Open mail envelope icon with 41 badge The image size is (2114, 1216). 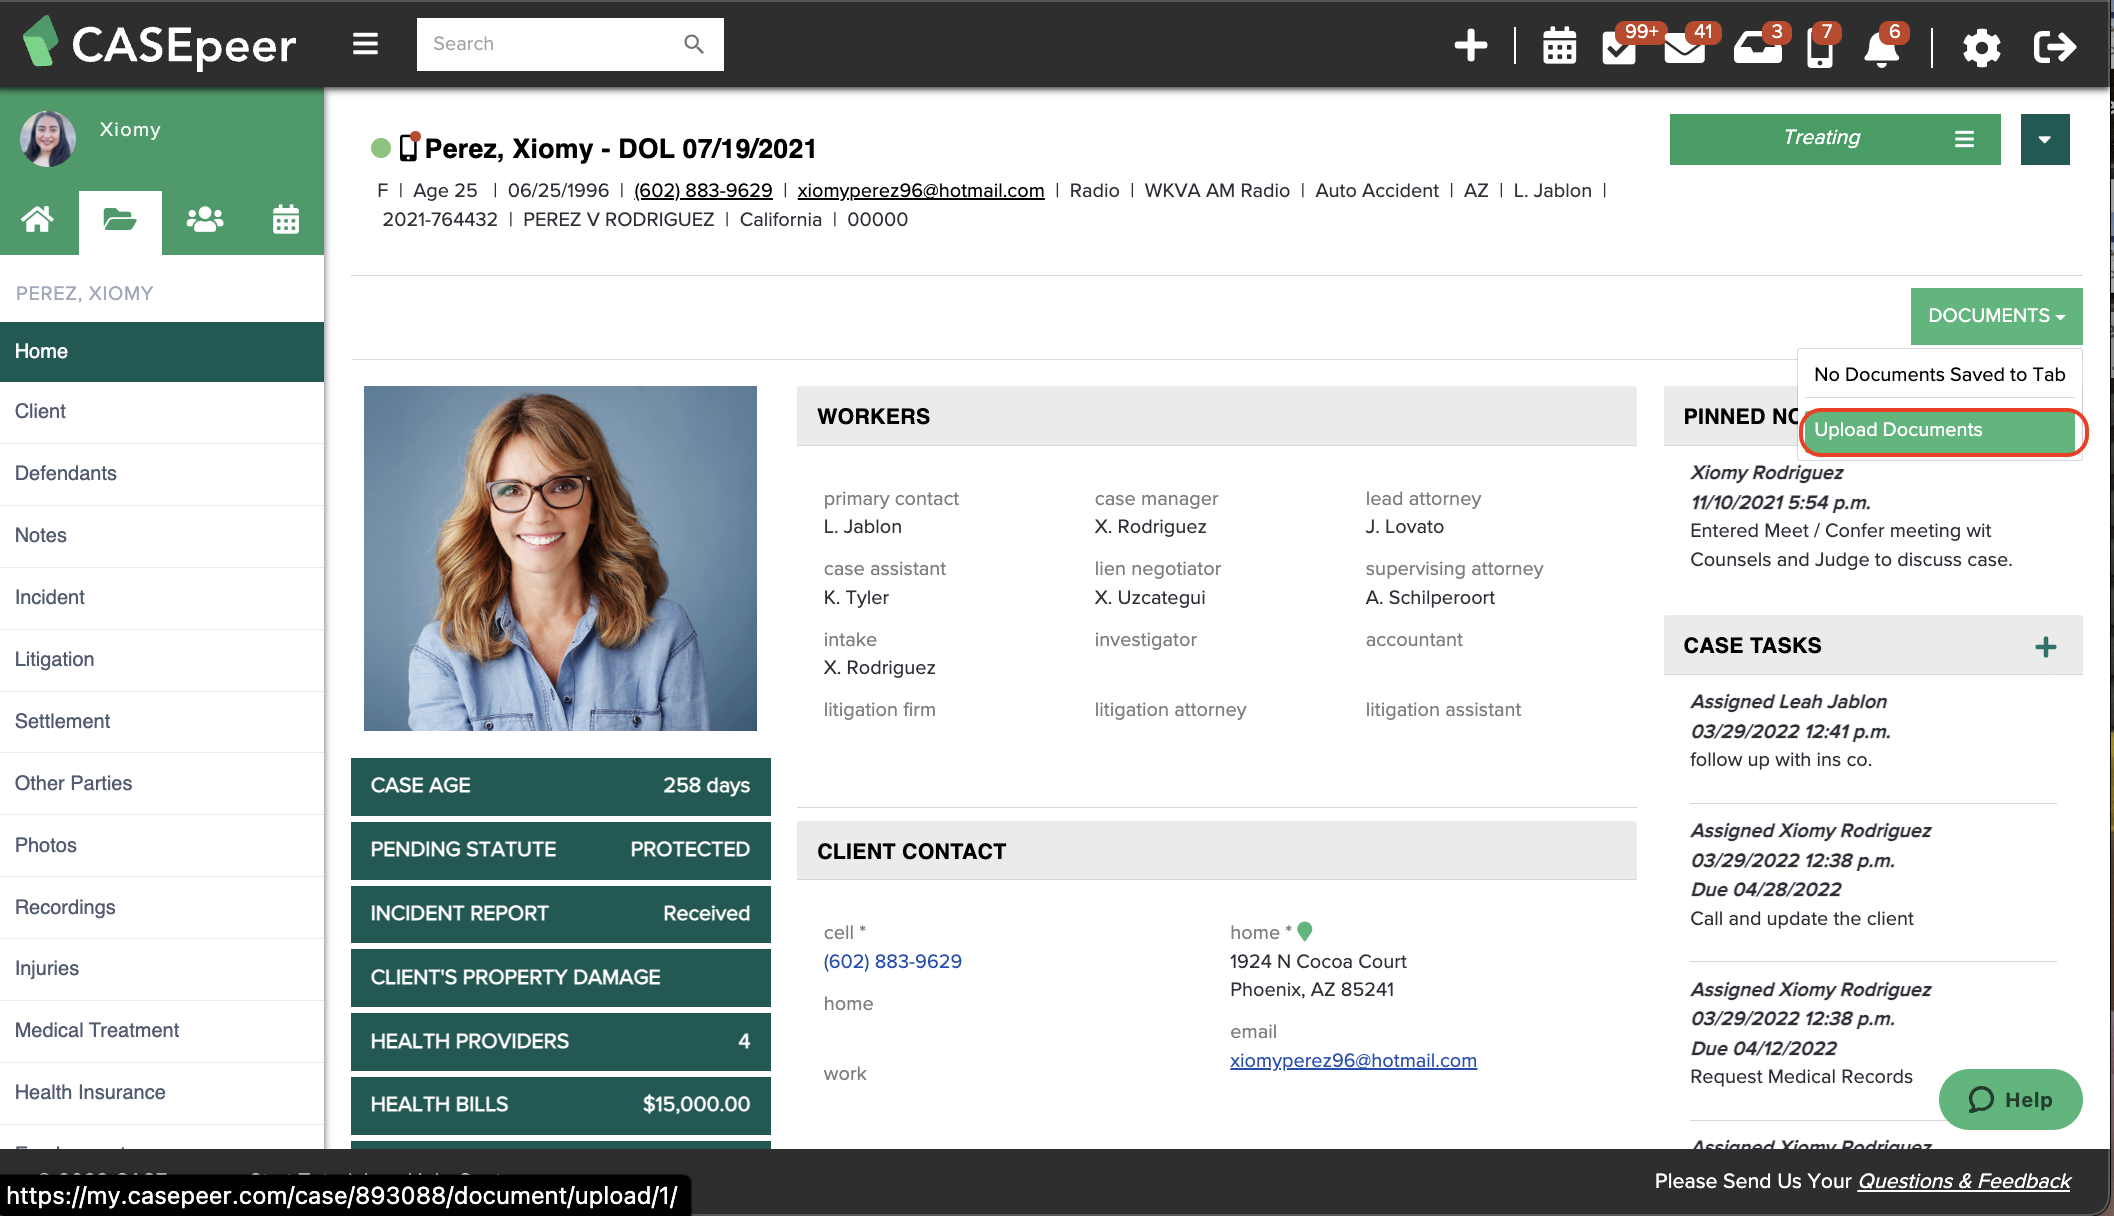point(1685,46)
